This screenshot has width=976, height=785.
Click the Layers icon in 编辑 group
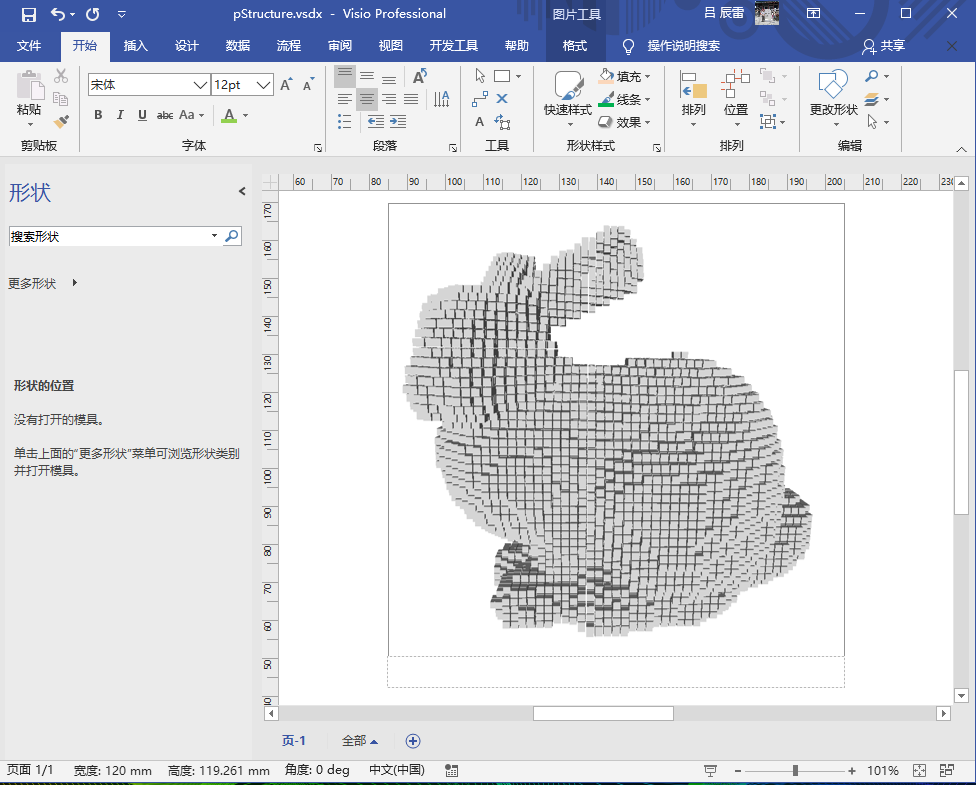pyautogui.click(x=872, y=99)
